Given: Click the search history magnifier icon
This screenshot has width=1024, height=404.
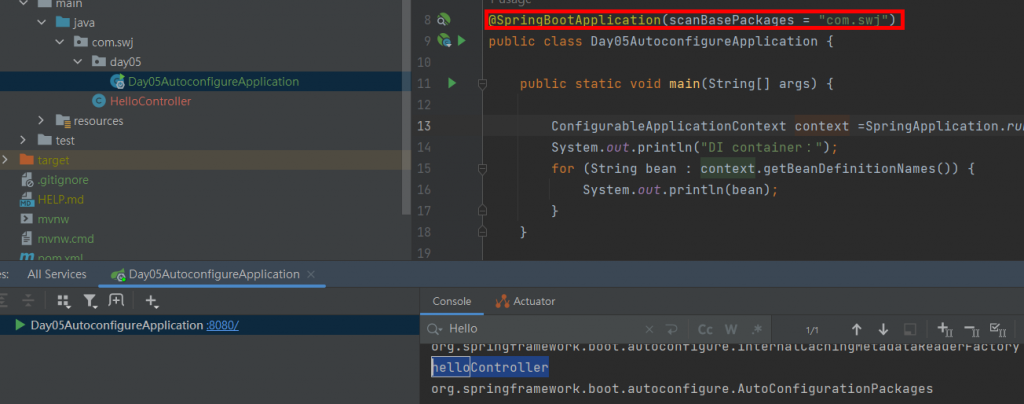Looking at the screenshot, I should tap(436, 329).
